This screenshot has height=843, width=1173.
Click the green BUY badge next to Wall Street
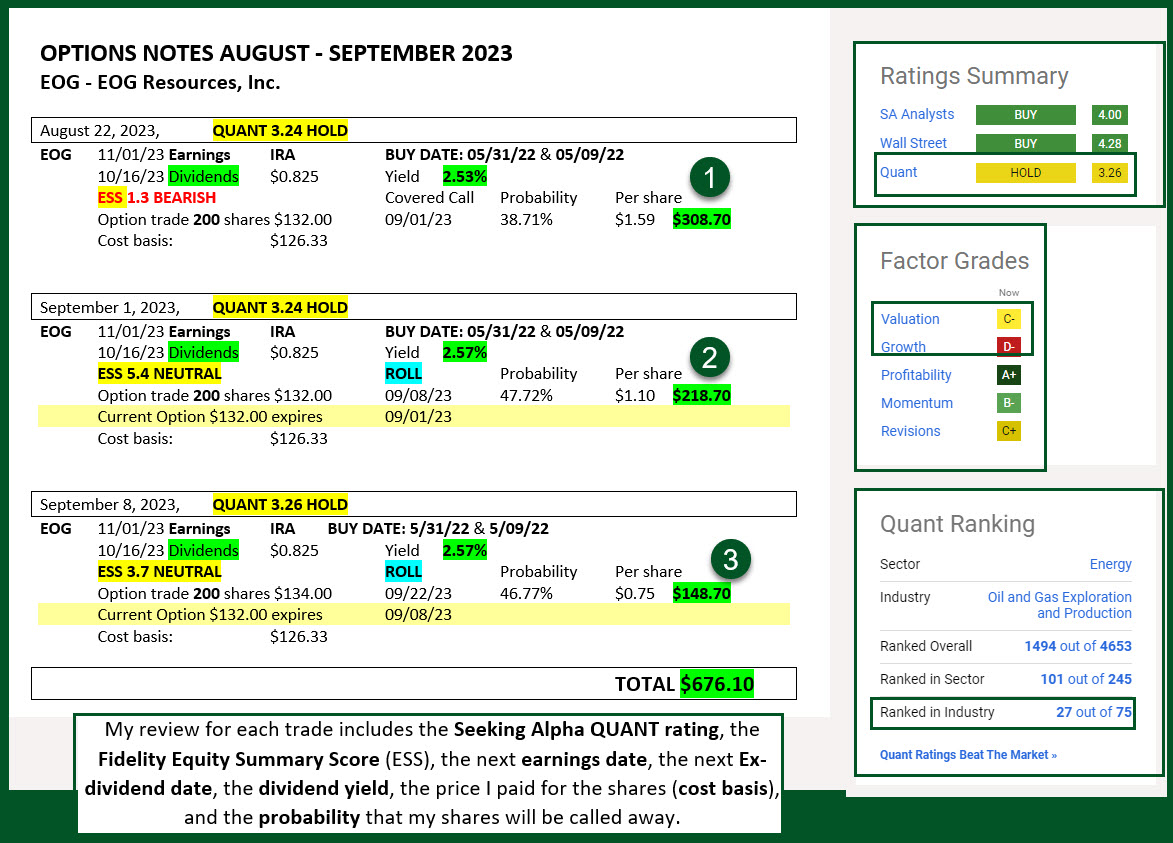point(1026,143)
